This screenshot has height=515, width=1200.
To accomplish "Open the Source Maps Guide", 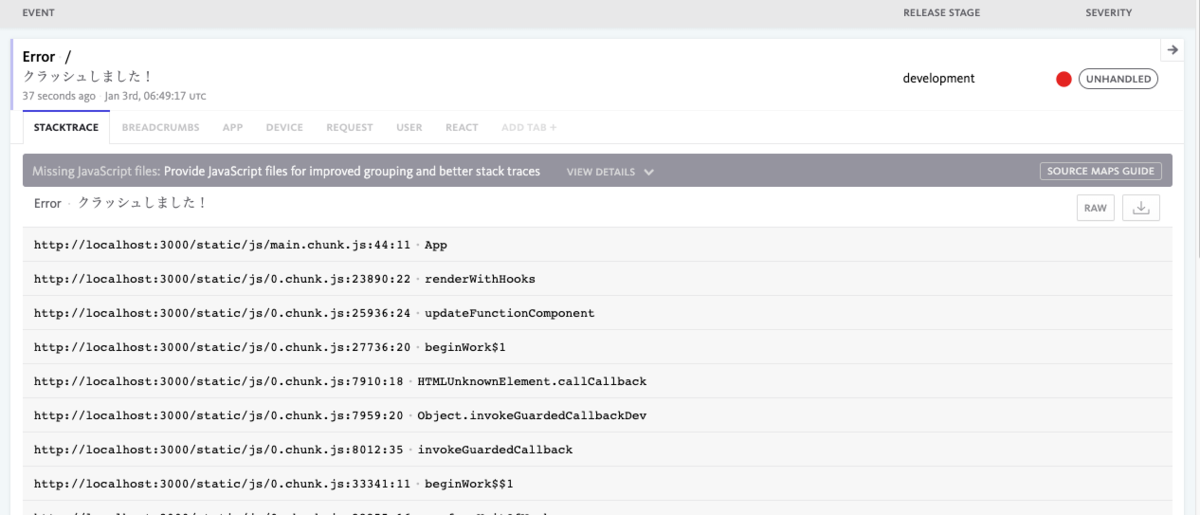I will pyautogui.click(x=1100, y=171).
